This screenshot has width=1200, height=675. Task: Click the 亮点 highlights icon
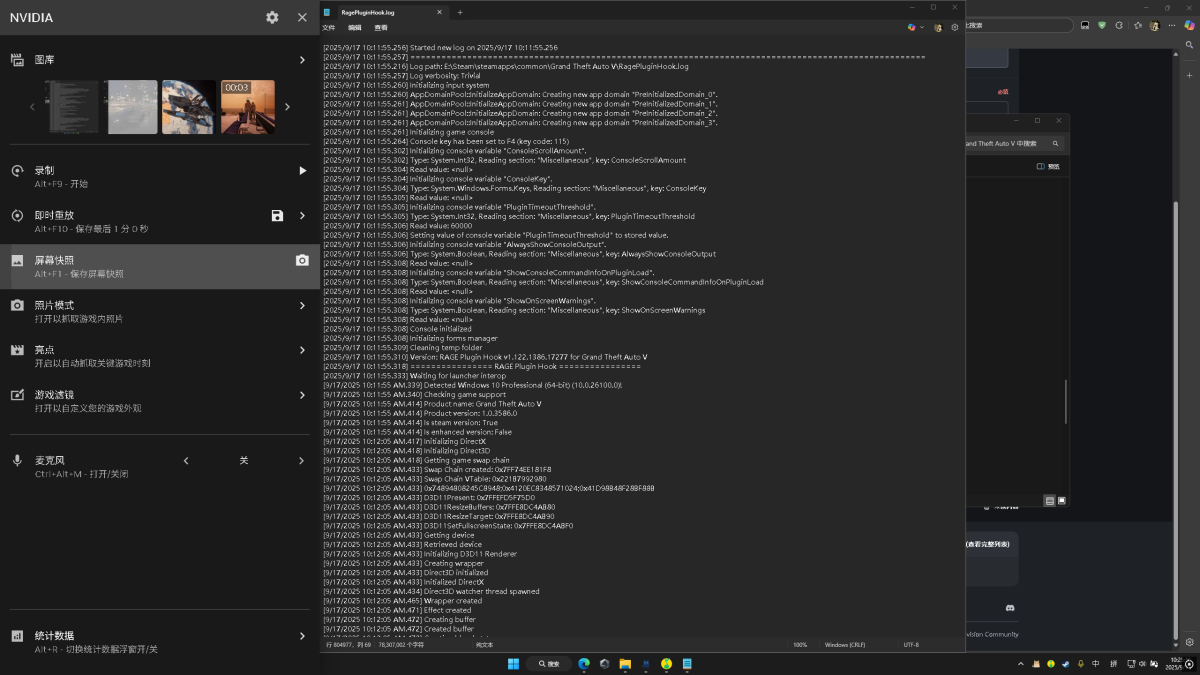point(17,350)
